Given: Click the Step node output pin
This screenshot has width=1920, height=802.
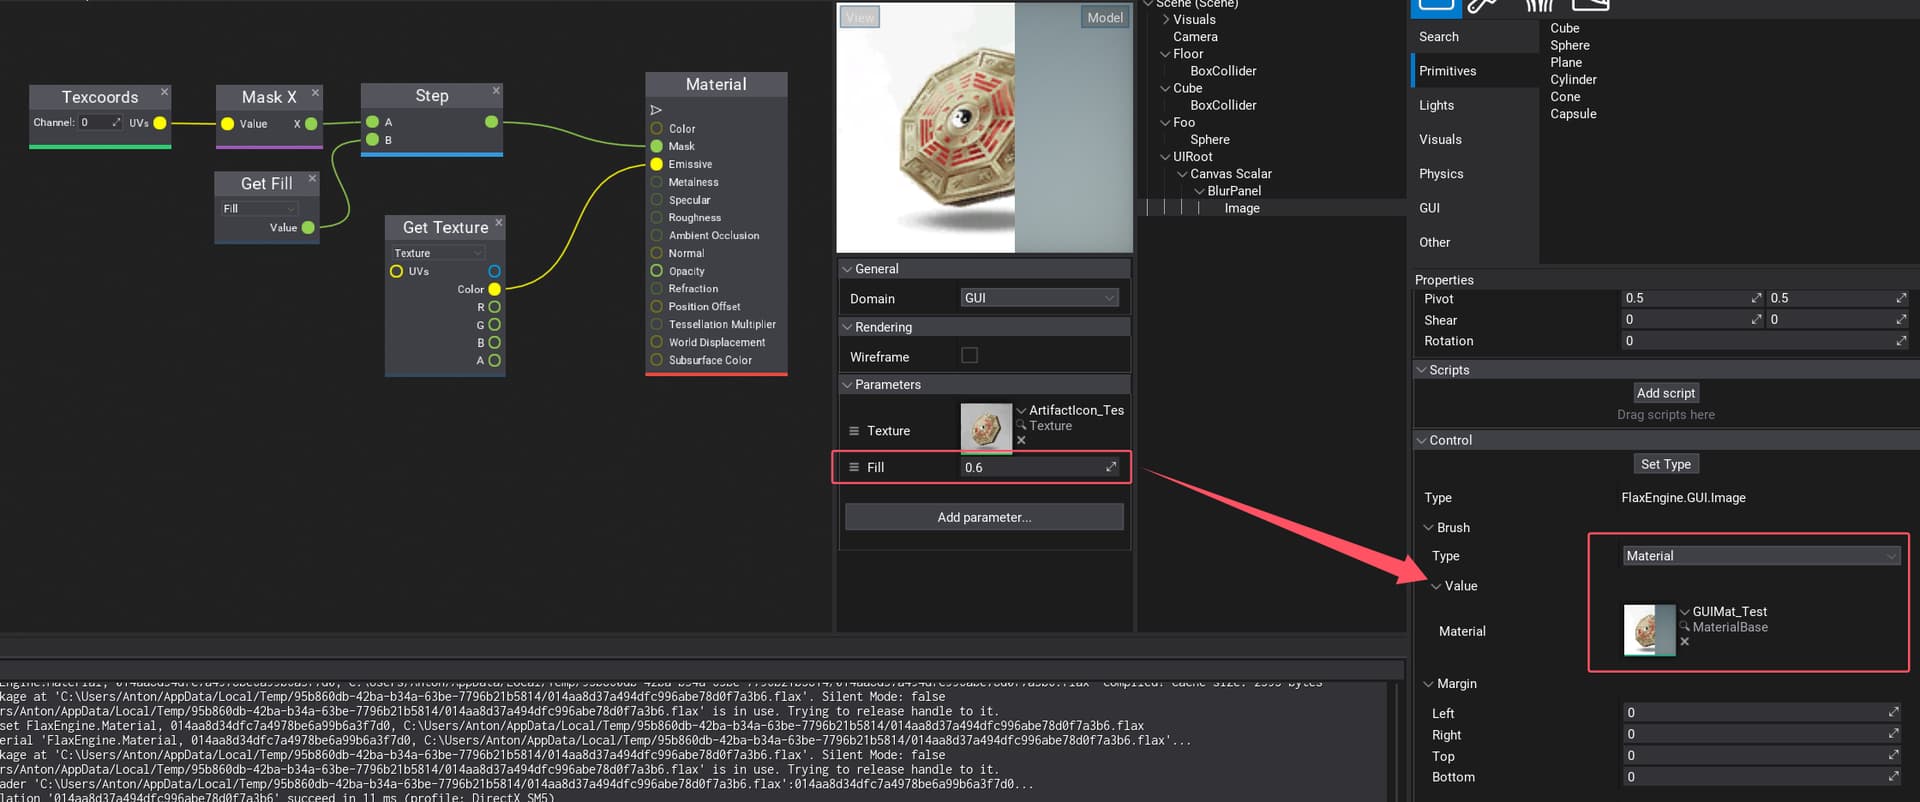Looking at the screenshot, I should coord(491,122).
